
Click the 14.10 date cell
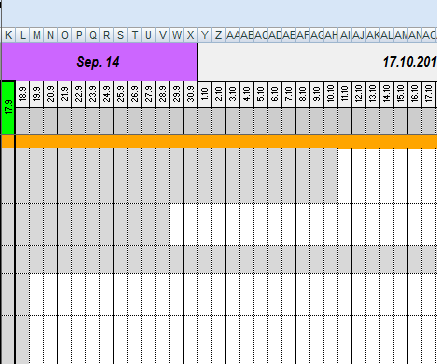click(387, 94)
